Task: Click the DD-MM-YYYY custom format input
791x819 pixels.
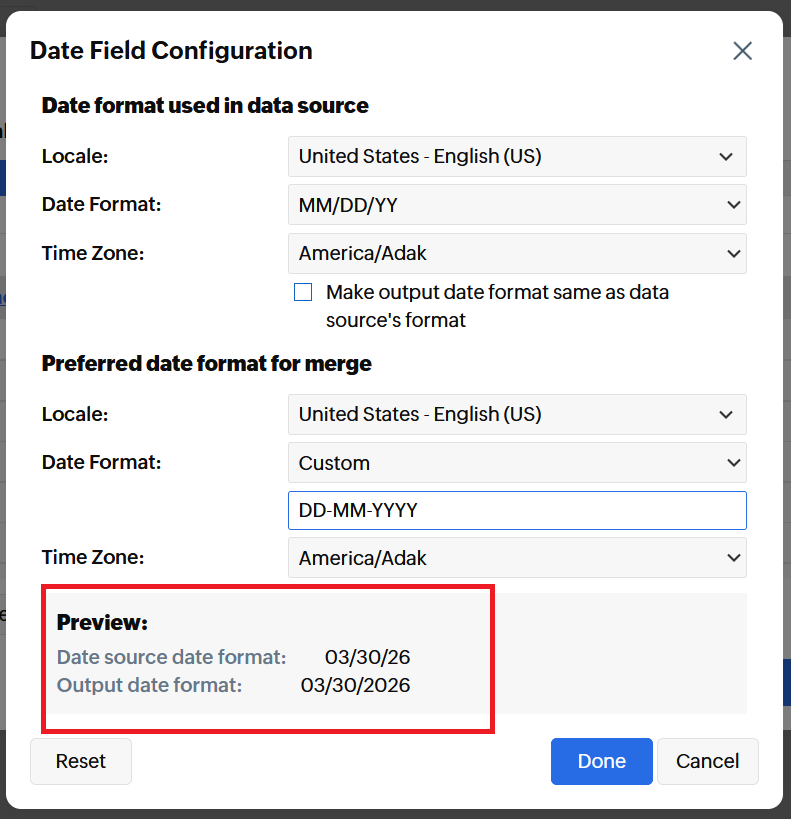Action: click(x=516, y=510)
